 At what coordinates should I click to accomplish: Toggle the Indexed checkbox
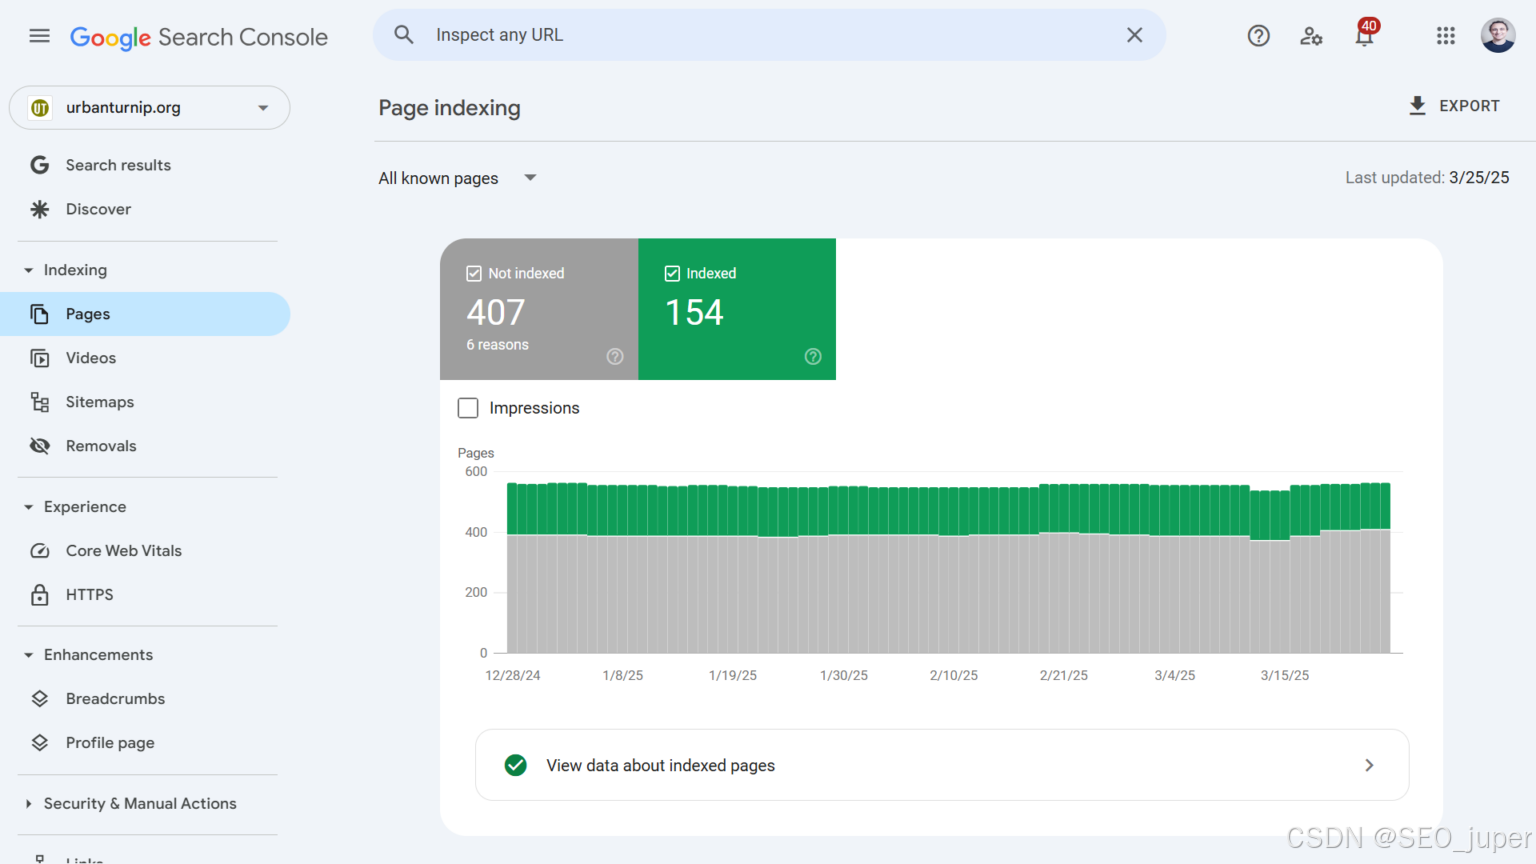tap(672, 273)
